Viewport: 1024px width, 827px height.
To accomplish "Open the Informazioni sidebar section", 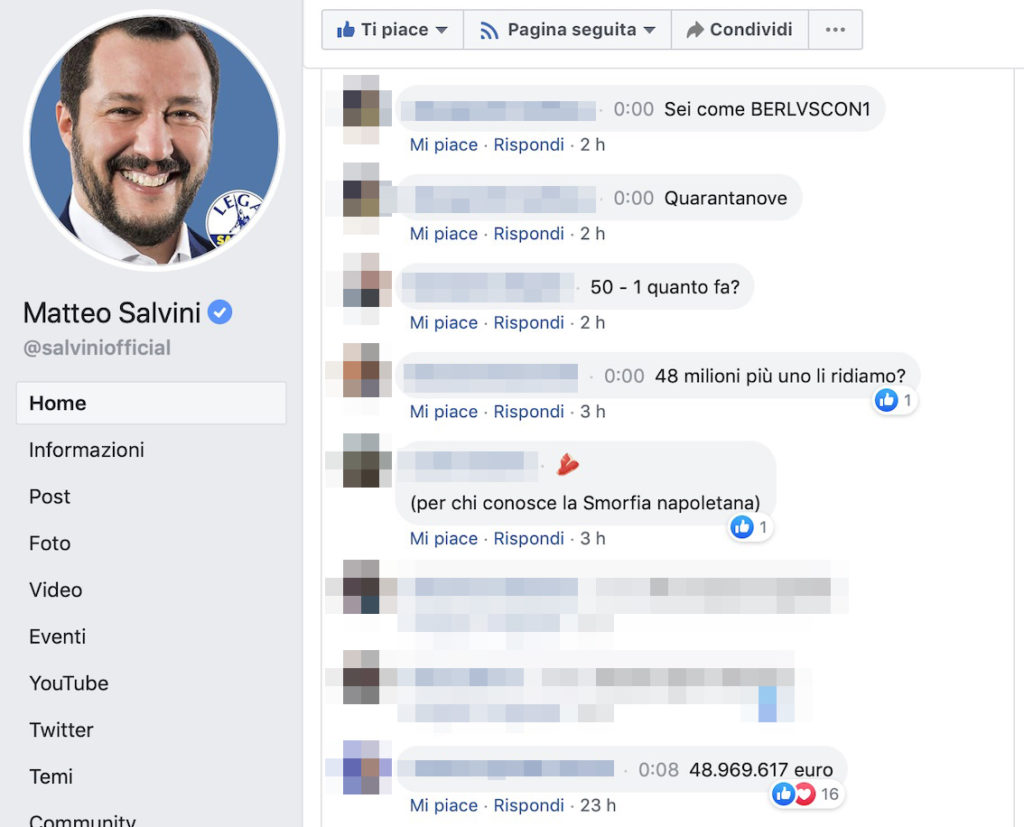I will (86, 450).
